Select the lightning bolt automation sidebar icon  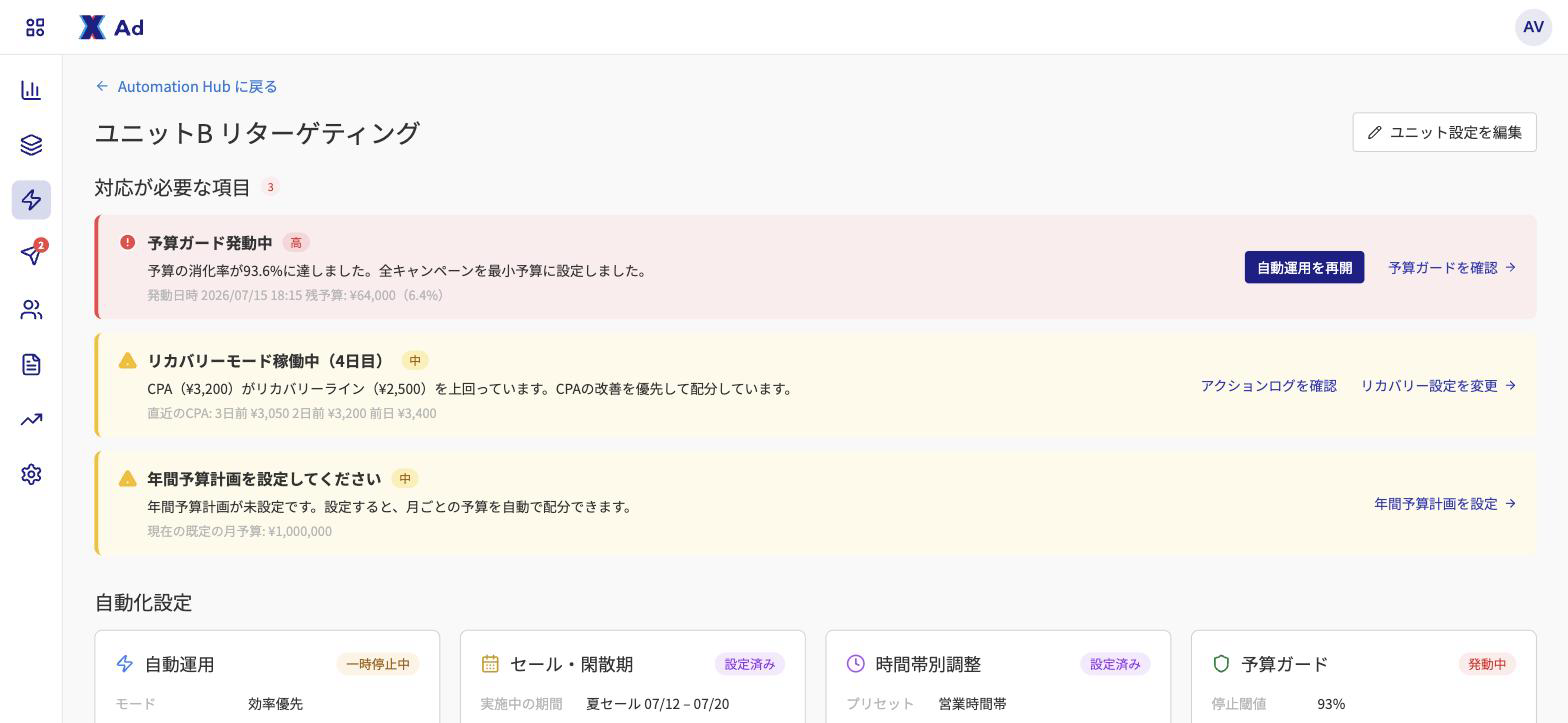(31, 200)
